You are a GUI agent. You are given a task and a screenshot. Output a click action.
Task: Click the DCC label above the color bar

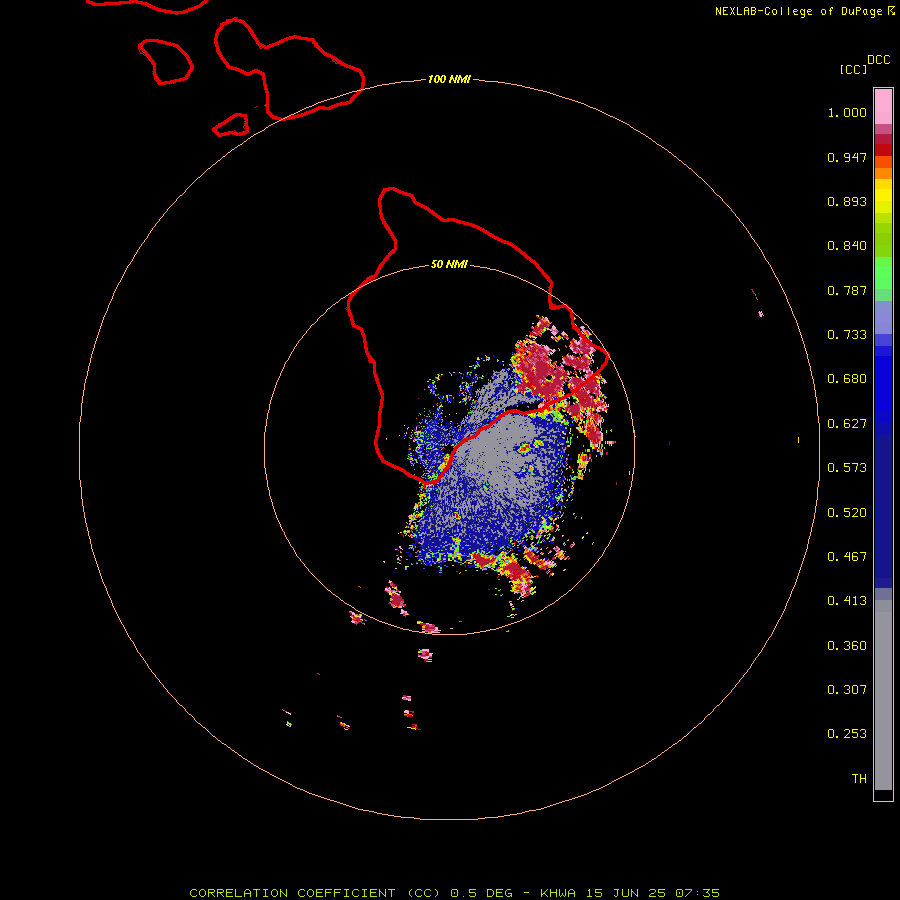tap(879, 60)
